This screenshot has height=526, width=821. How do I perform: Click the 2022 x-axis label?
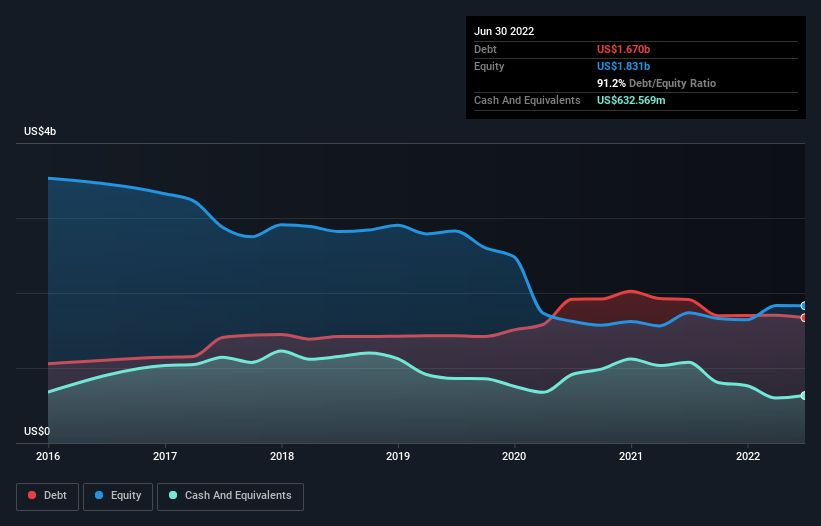coord(748,456)
